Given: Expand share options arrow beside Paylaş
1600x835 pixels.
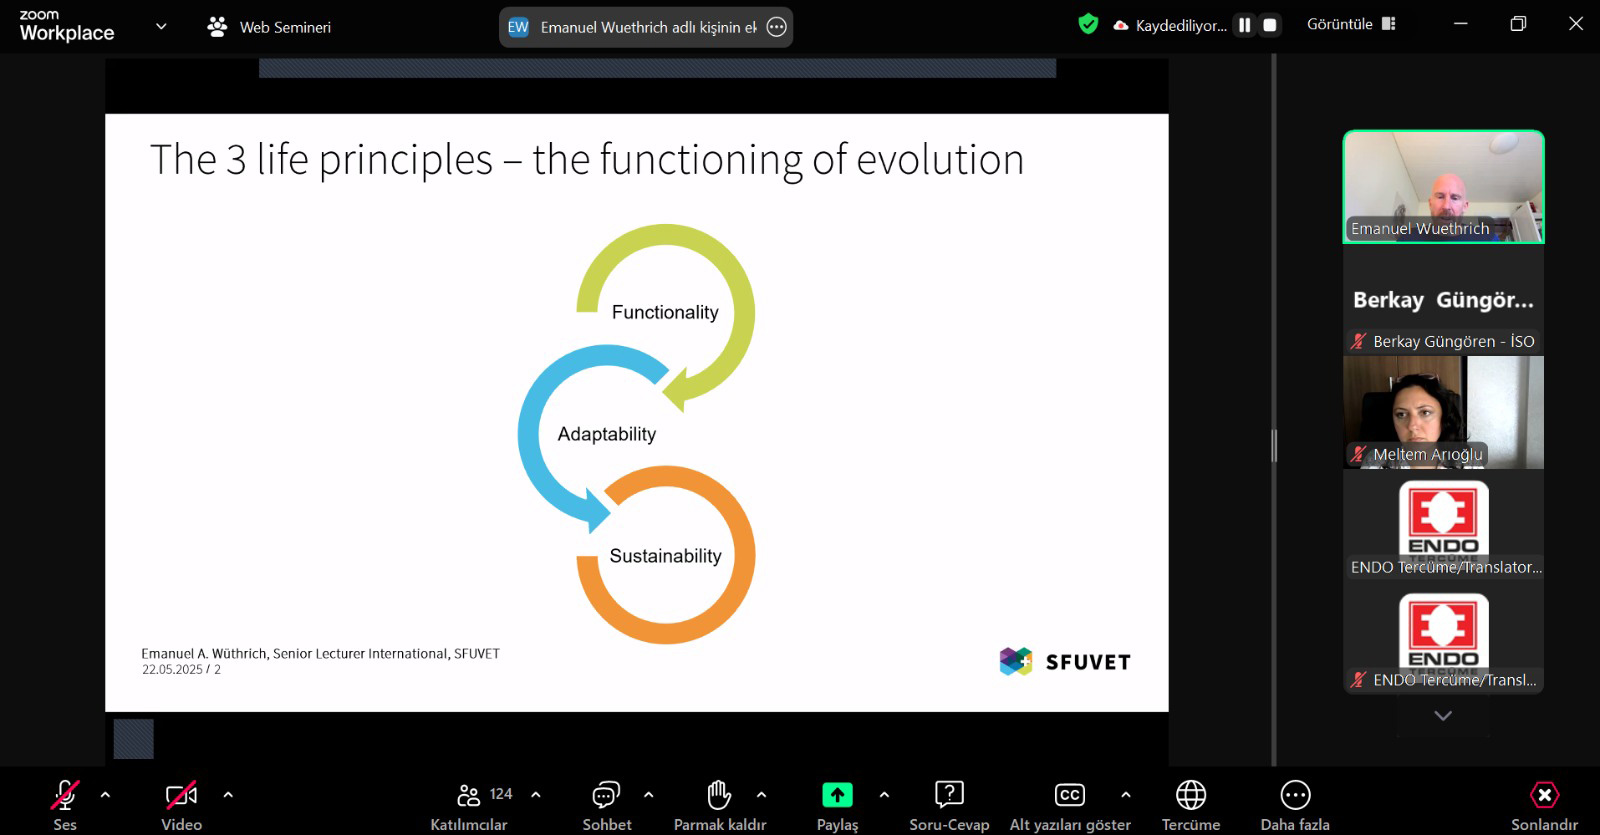Looking at the screenshot, I should click(x=884, y=795).
